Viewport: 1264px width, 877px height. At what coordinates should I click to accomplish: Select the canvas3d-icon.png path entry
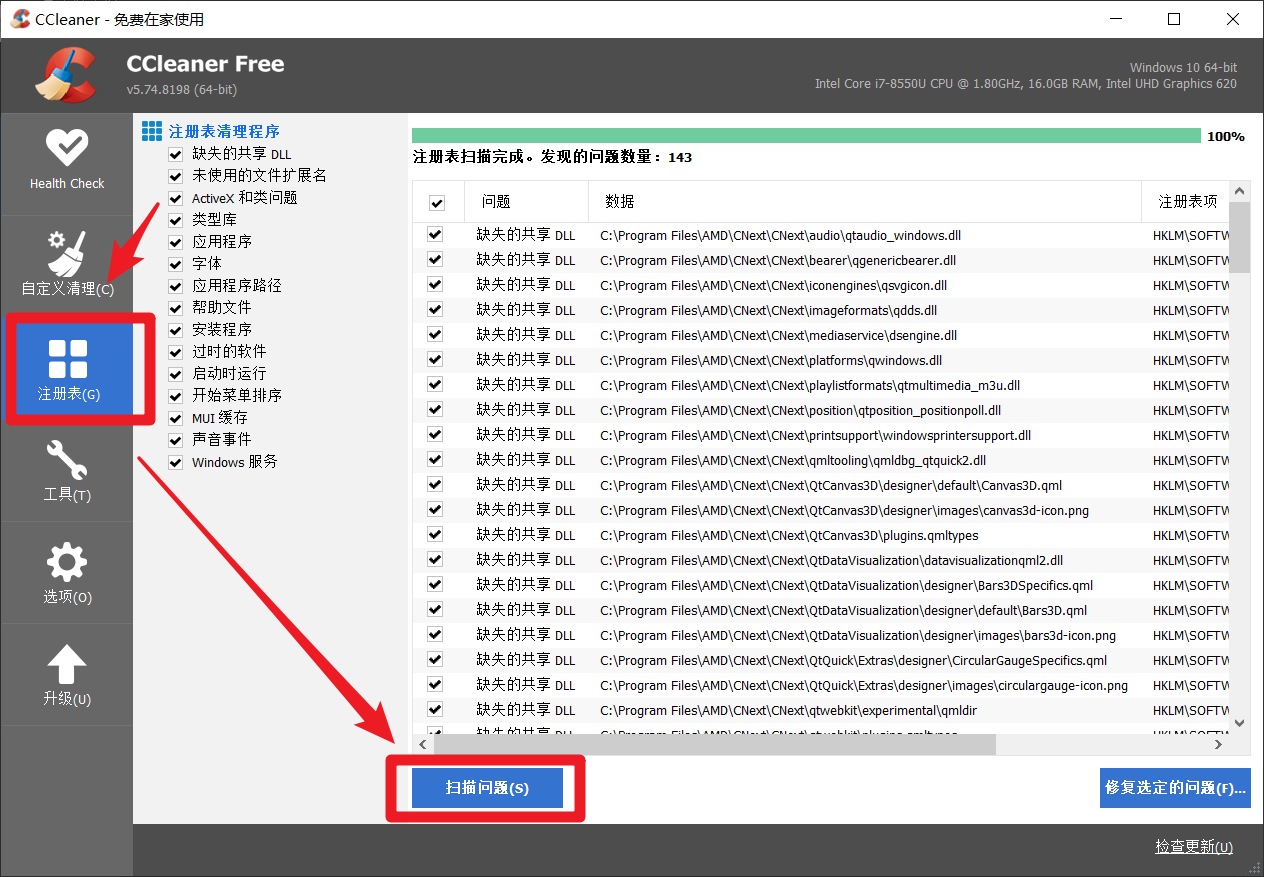[844, 511]
